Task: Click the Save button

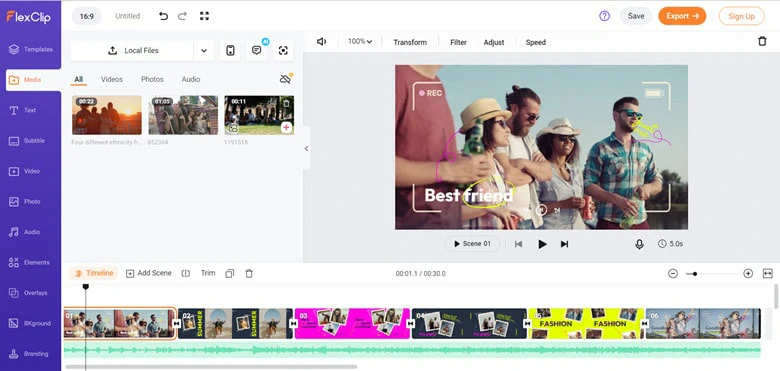Action: [x=636, y=16]
